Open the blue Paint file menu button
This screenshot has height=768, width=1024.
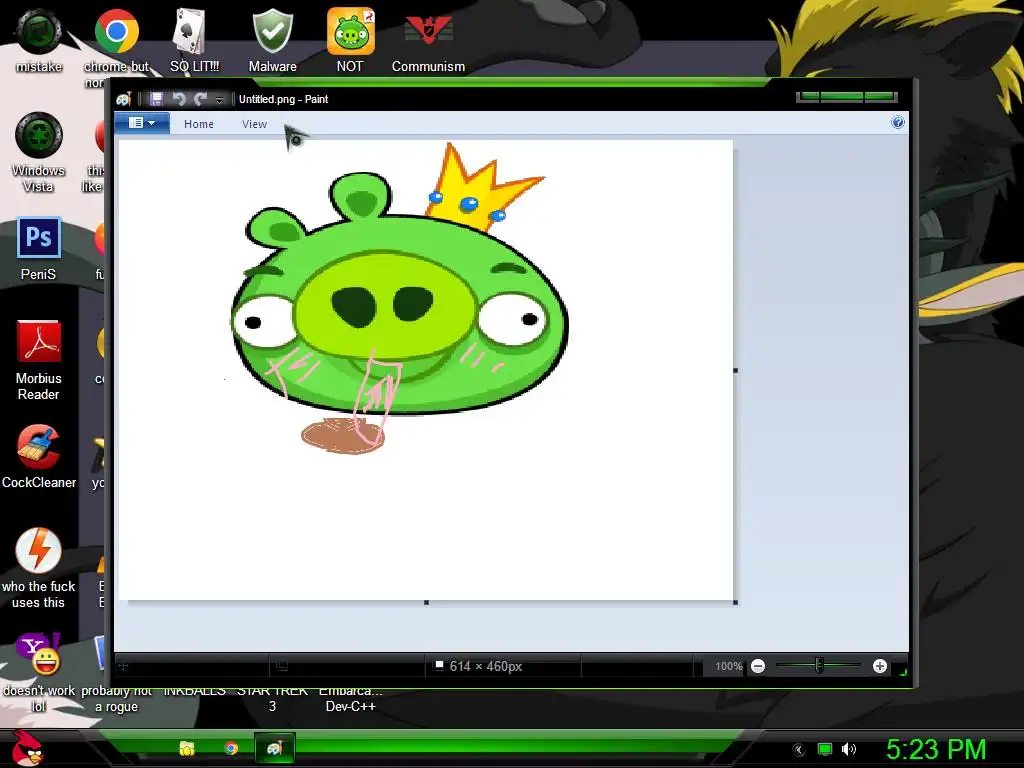tap(142, 123)
